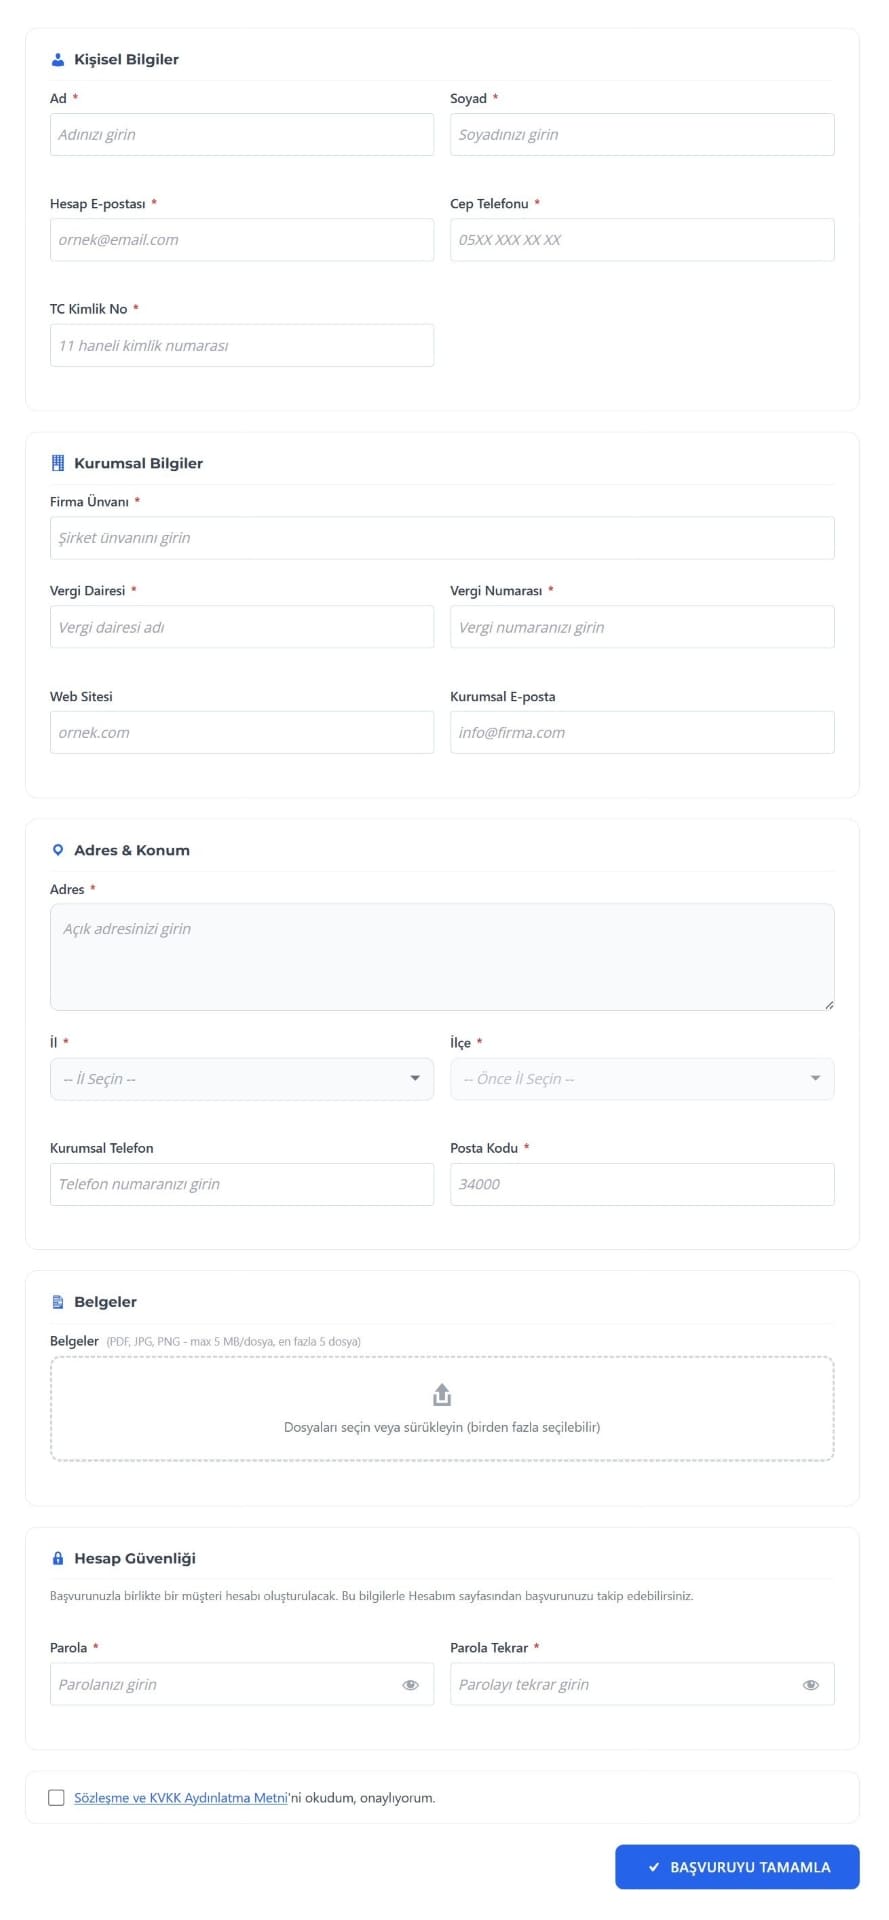Click the document icon beside Belgeler heading
This screenshot has height=1920, width=889.
(57, 1302)
